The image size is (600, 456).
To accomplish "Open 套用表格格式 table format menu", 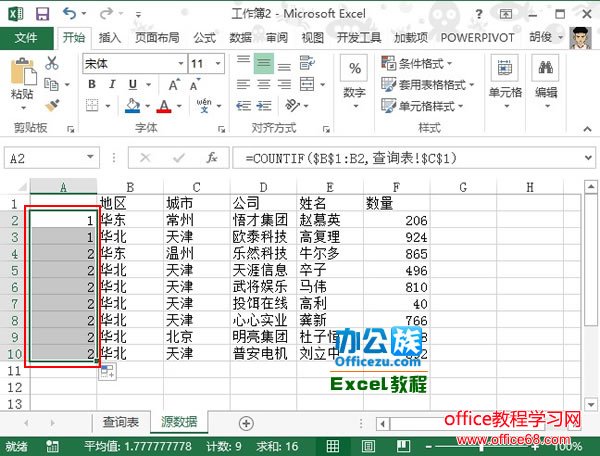I will pos(428,85).
